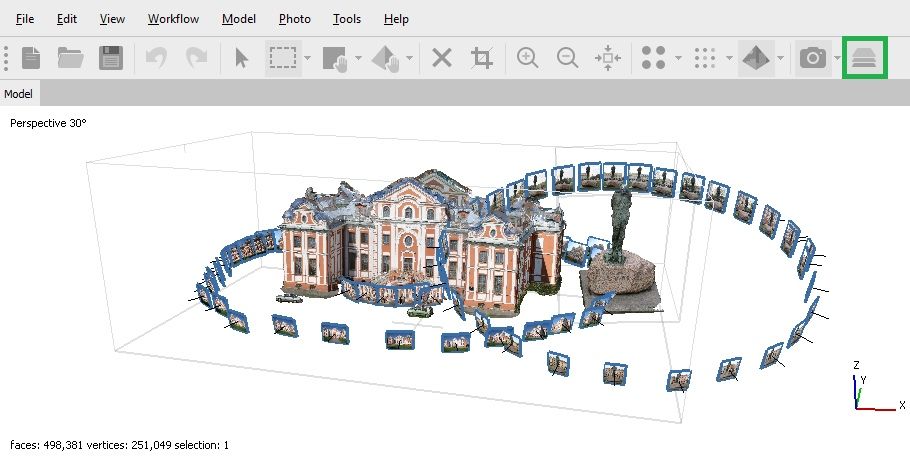Click the Redo arrow icon
Screen dimensions: 910x462
pos(196,58)
